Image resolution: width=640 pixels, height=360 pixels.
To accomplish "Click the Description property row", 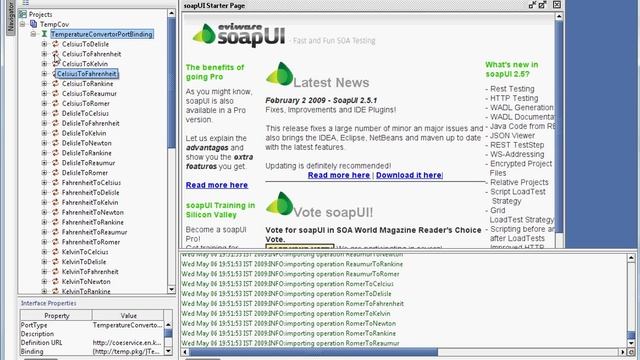I will [x=92, y=334].
